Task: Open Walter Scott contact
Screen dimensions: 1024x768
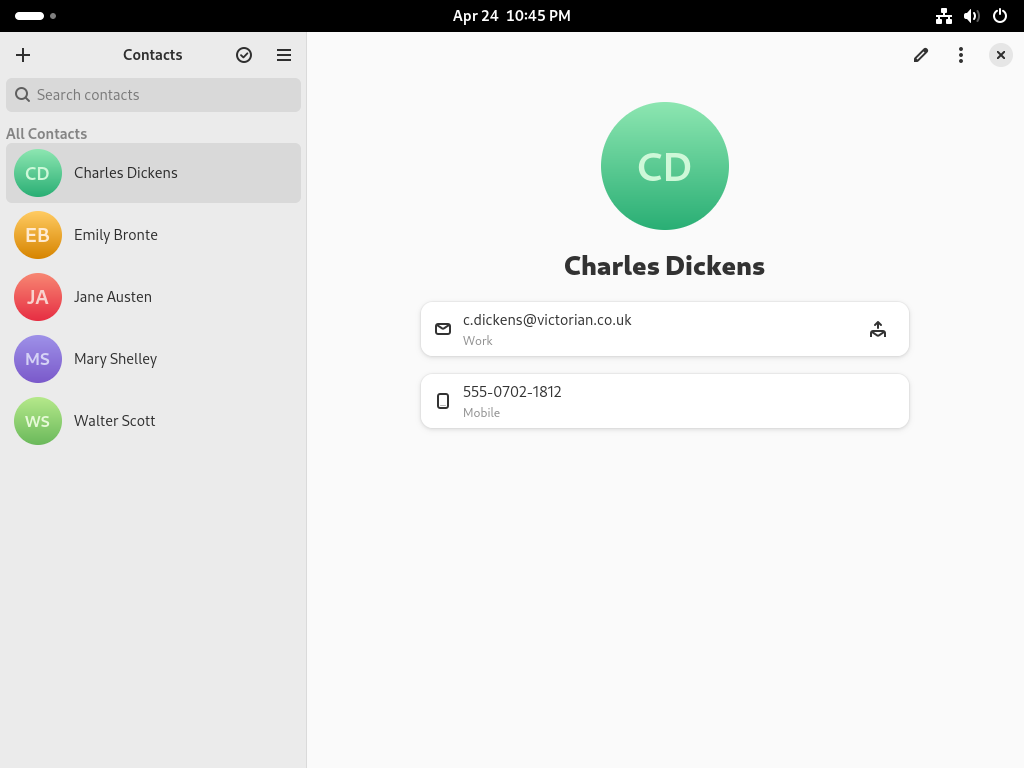Action: [x=153, y=421]
